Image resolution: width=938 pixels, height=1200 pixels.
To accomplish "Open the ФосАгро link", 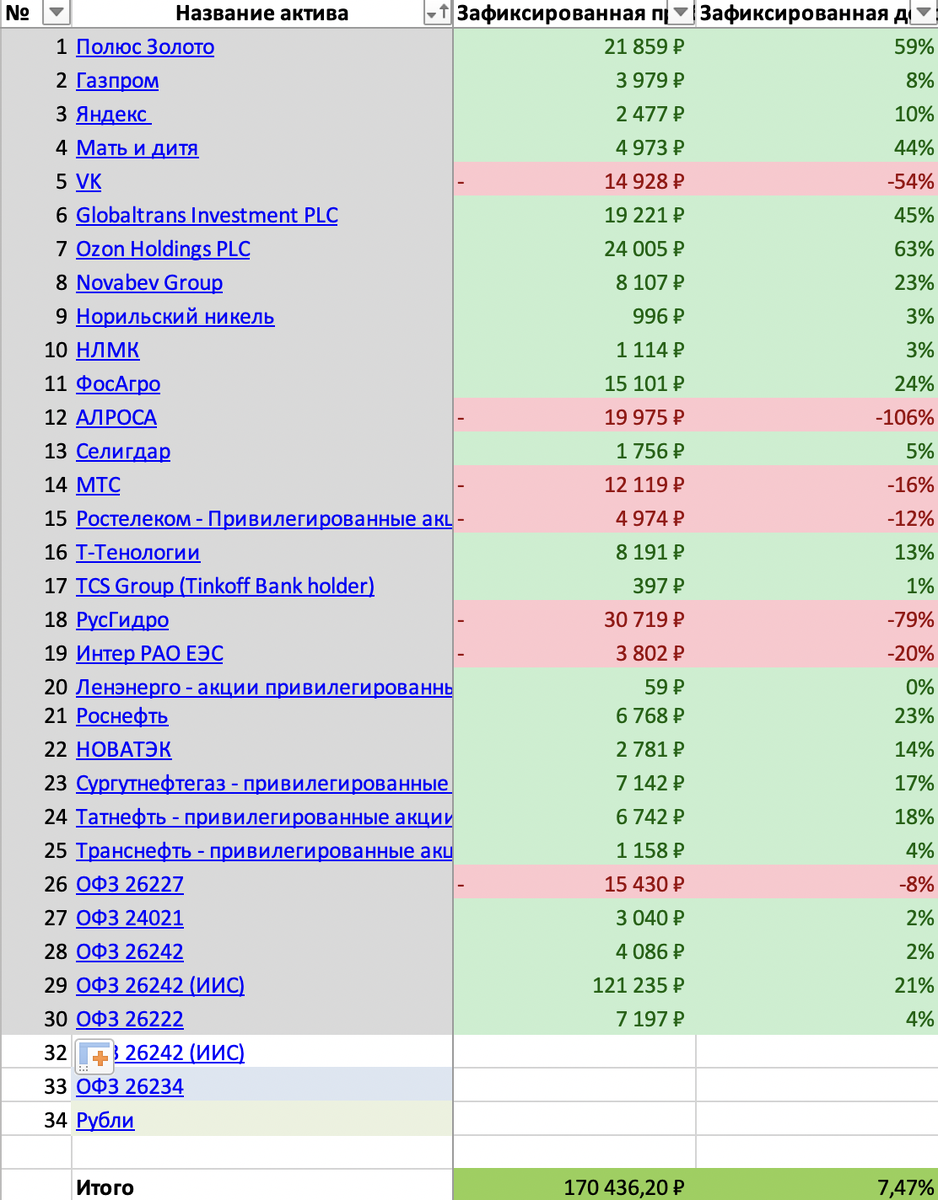I will pyautogui.click(x=118, y=384).
